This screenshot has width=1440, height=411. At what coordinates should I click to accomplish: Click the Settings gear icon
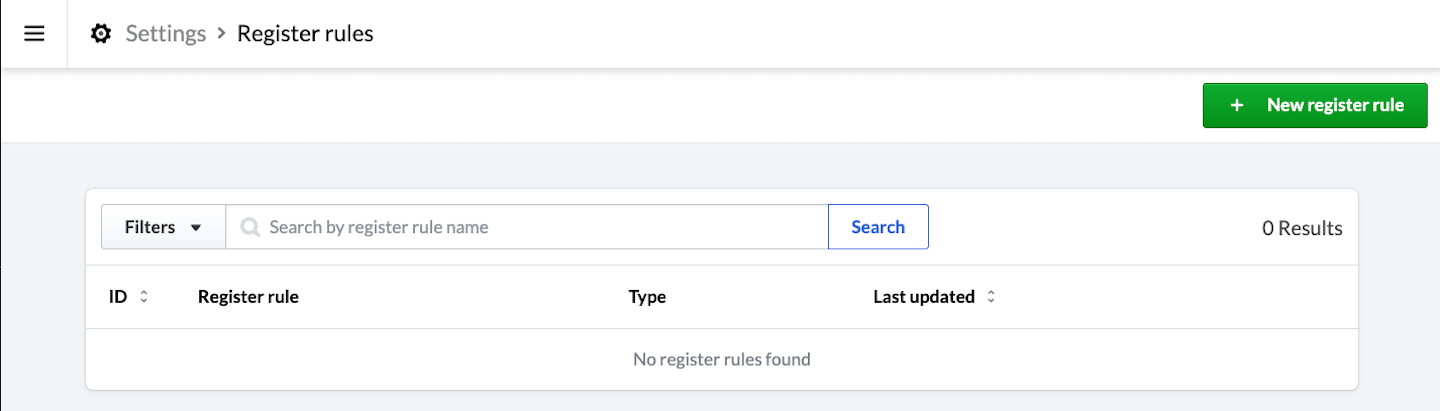pyautogui.click(x=101, y=34)
